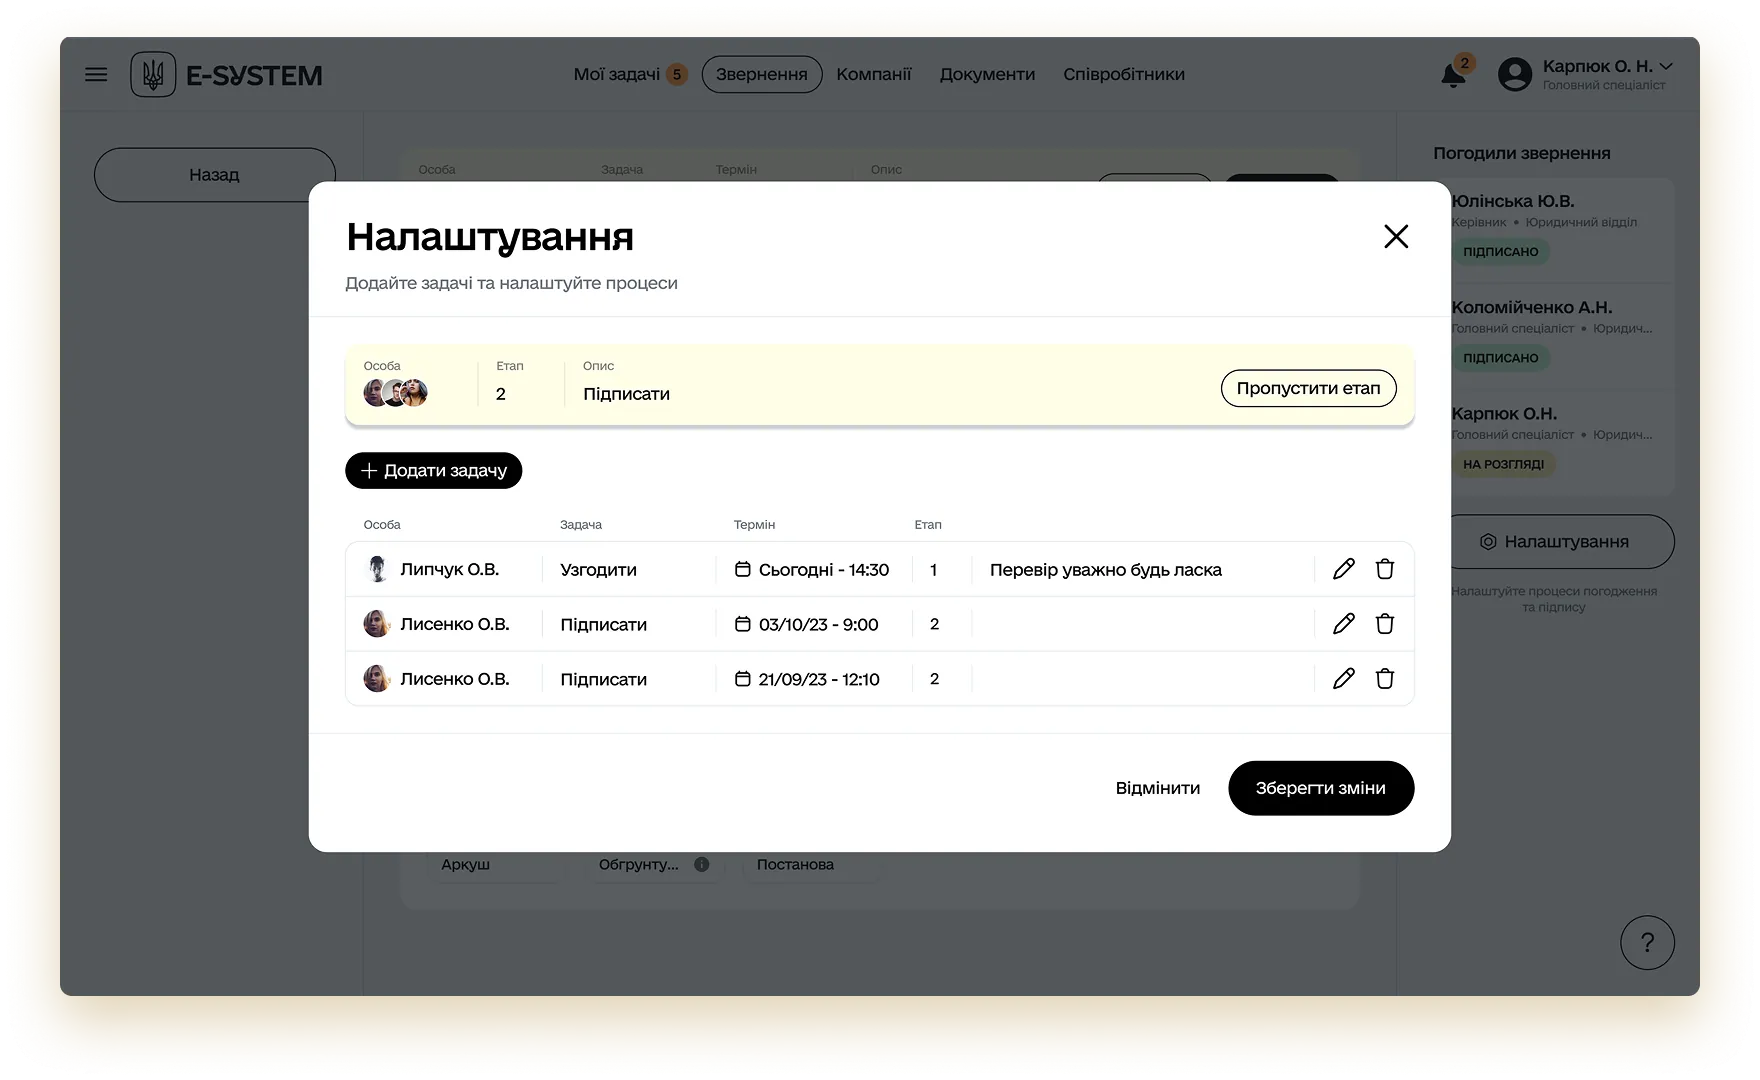Viewport: 1760px width, 1080px height.
Task: Delete the Лисенко О.В. 21/09/23 task
Action: (1385, 679)
